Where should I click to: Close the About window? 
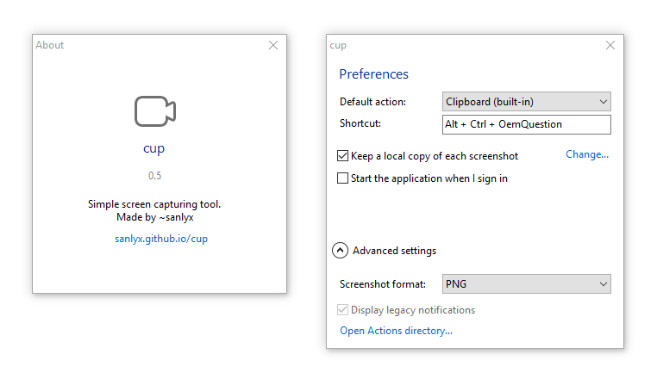point(273,45)
